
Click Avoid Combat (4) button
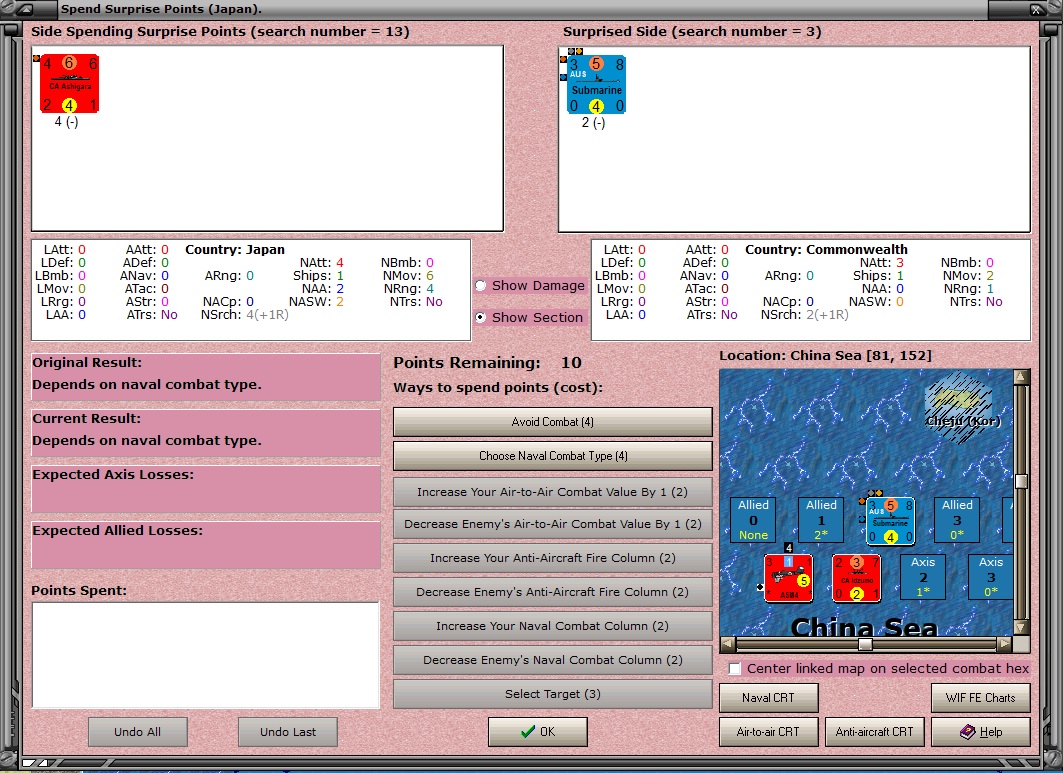click(x=553, y=422)
